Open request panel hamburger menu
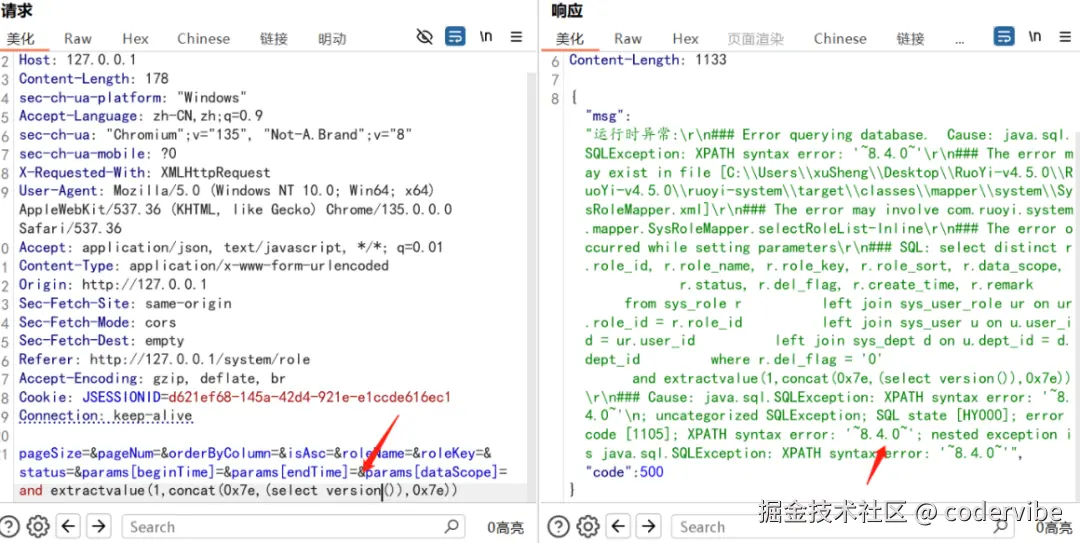This screenshot has height=543, width=1080. click(x=517, y=37)
